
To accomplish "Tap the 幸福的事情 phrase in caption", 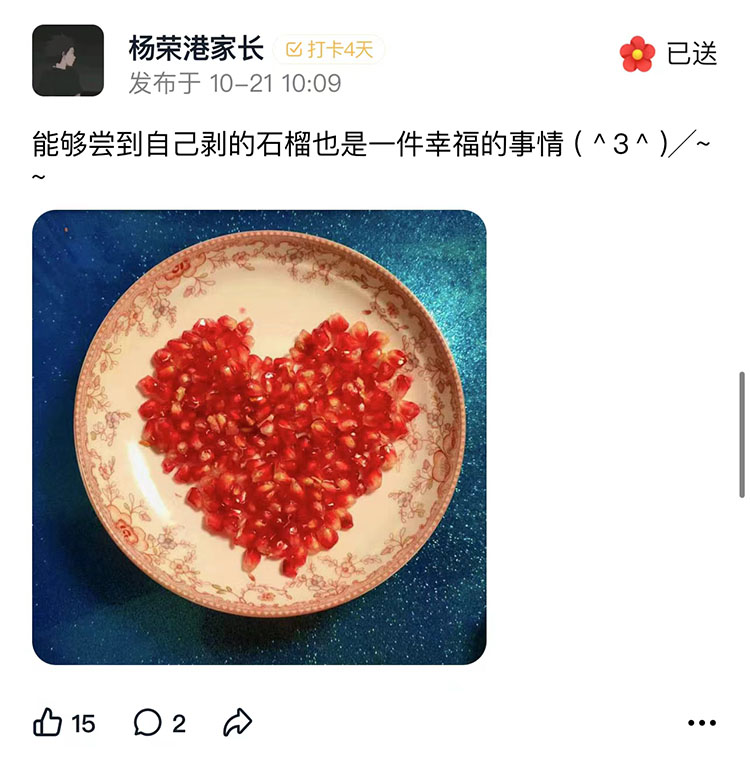I will click(x=494, y=144).
